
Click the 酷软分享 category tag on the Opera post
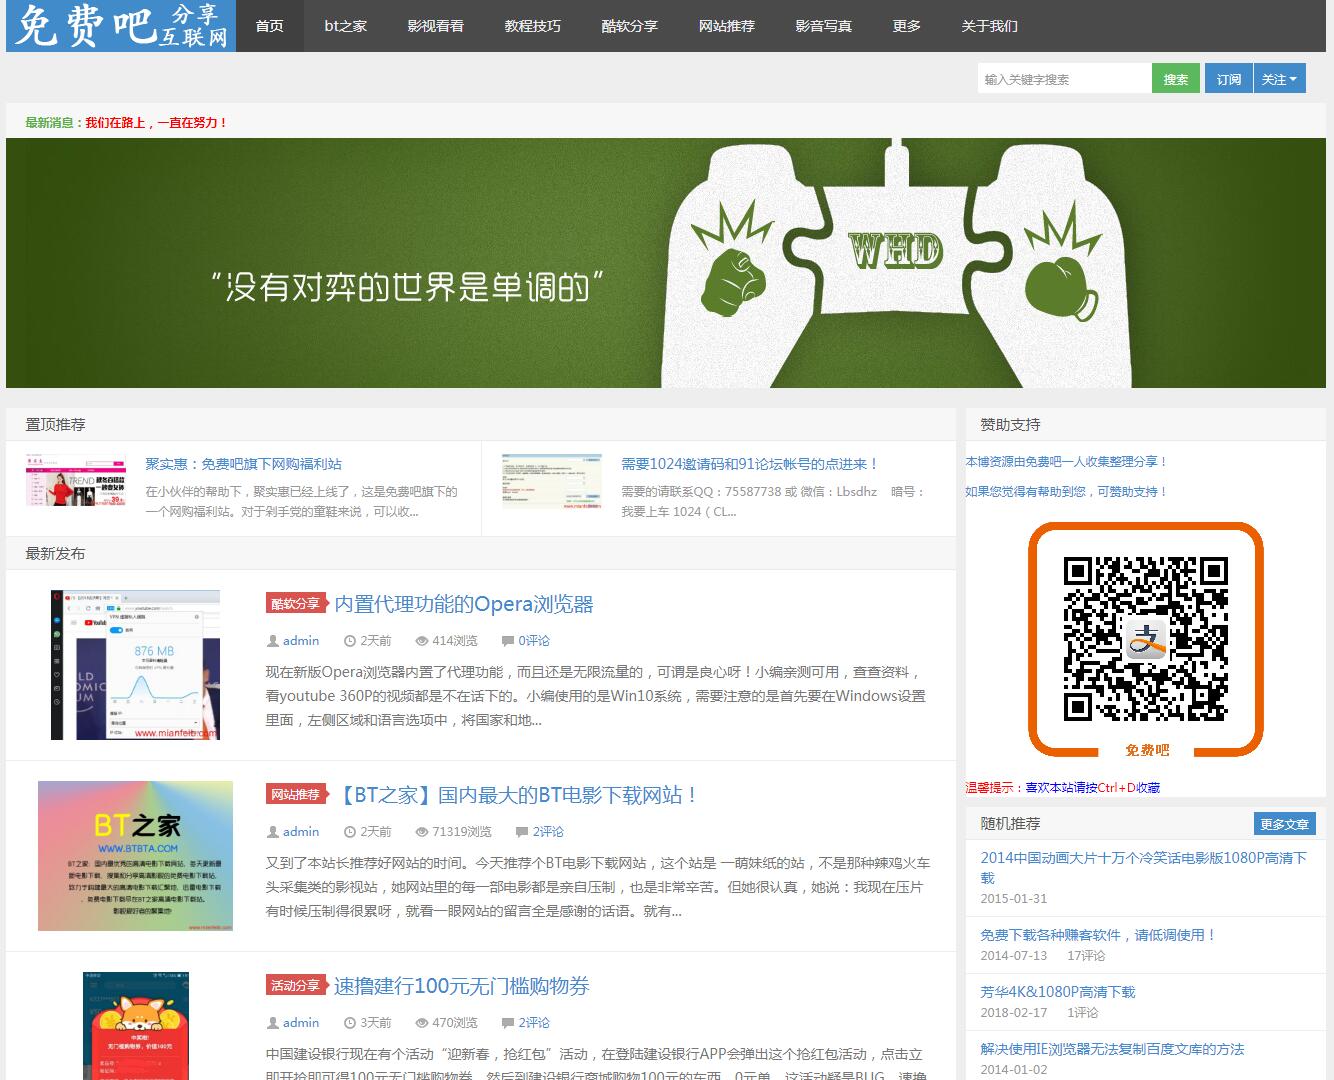(x=295, y=603)
